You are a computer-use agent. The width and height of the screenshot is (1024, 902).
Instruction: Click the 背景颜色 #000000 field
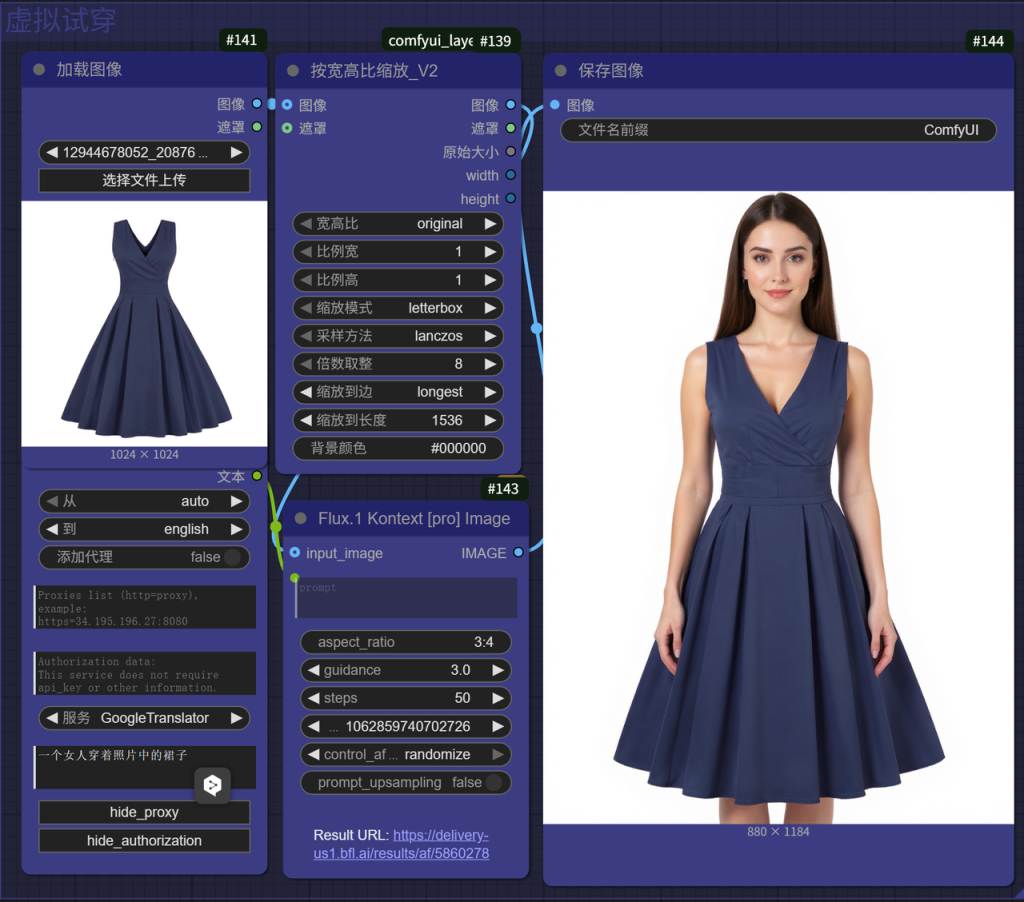[397, 448]
